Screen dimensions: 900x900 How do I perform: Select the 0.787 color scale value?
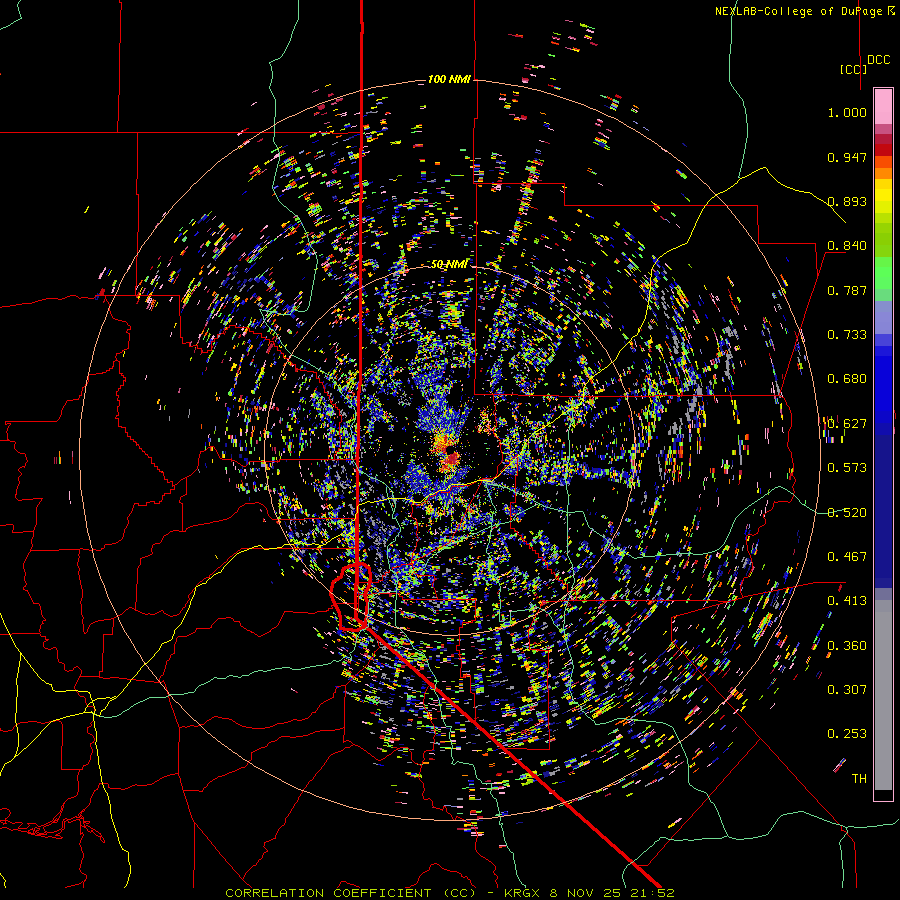[847, 290]
